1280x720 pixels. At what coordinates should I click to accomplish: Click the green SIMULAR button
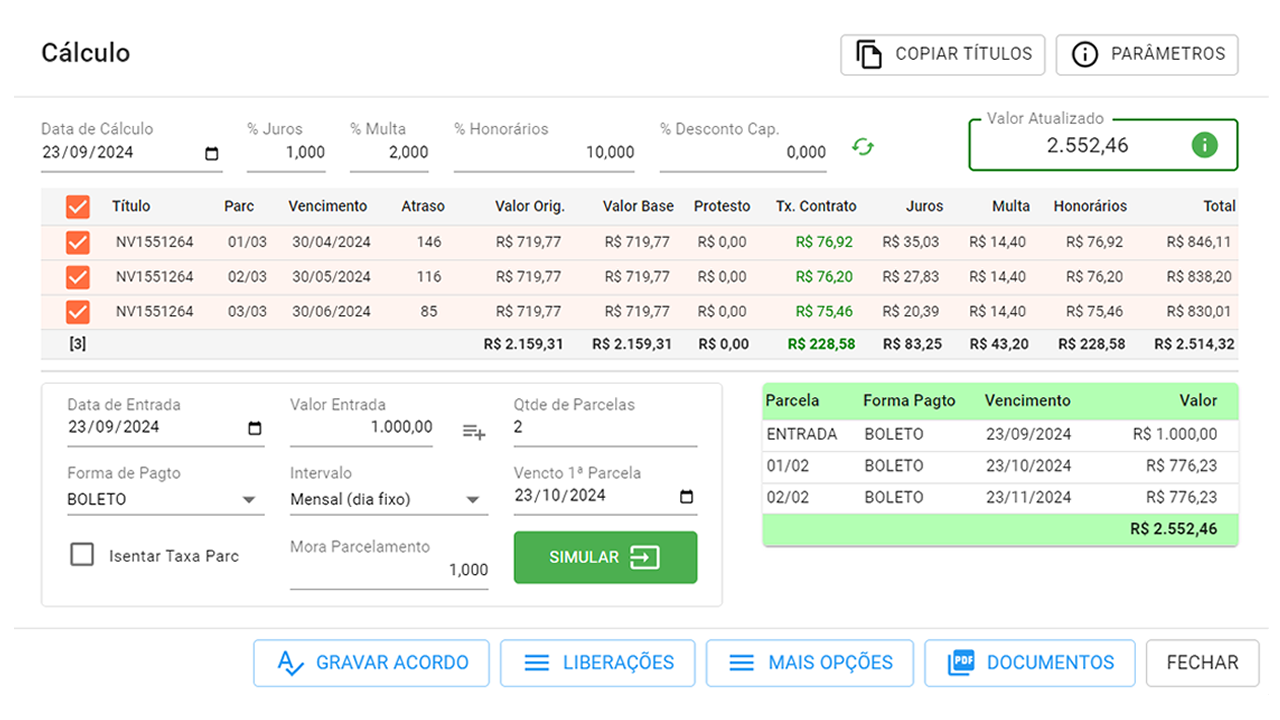[605, 557]
